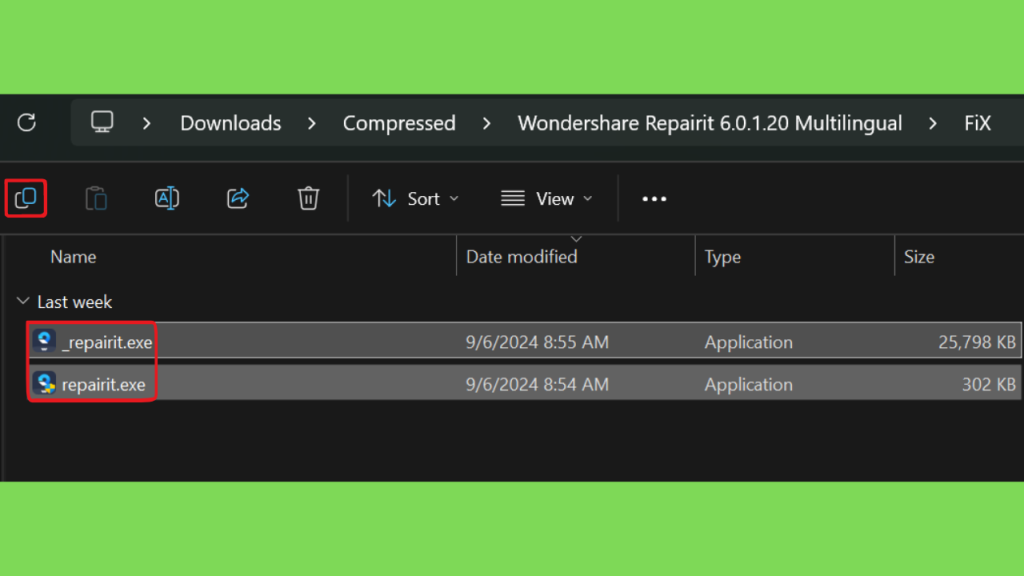The image size is (1024, 576).
Task: Expand chevron after Downloads breadcrumb
Action: pyautogui.click(x=312, y=123)
